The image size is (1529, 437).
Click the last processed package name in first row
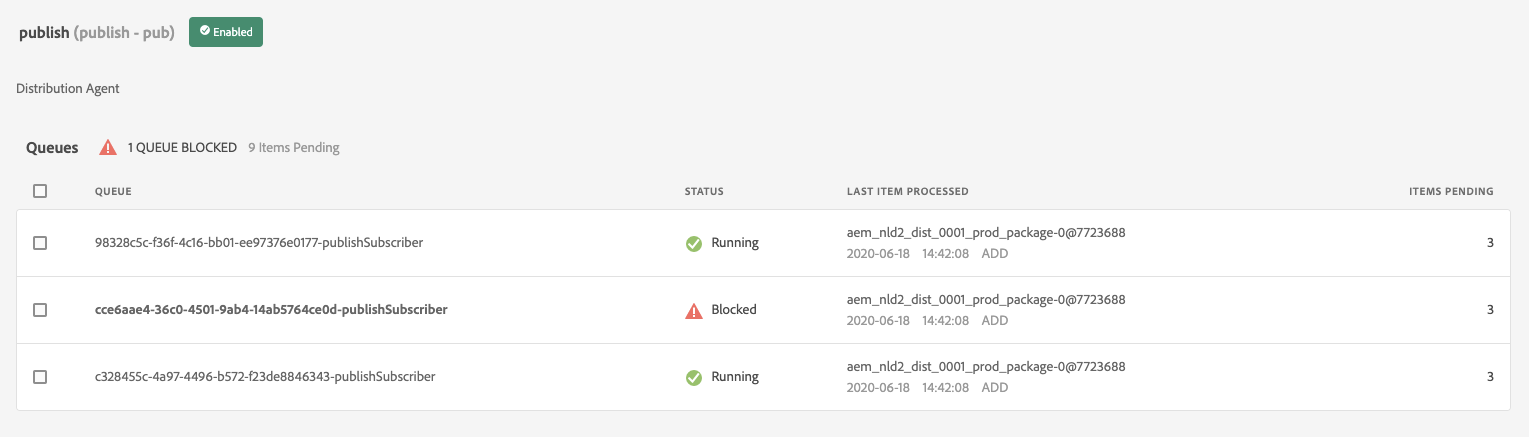coord(986,233)
